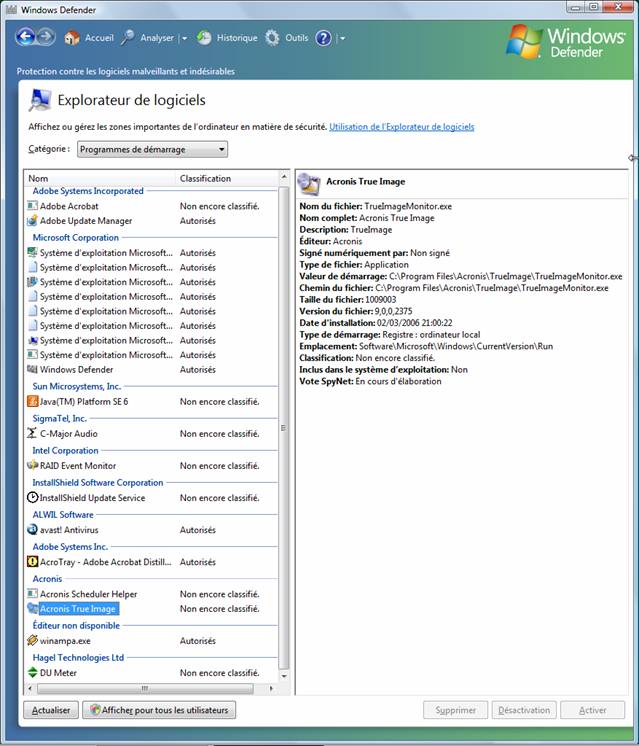
Task: Open the blue help question mark
Action: (324, 38)
